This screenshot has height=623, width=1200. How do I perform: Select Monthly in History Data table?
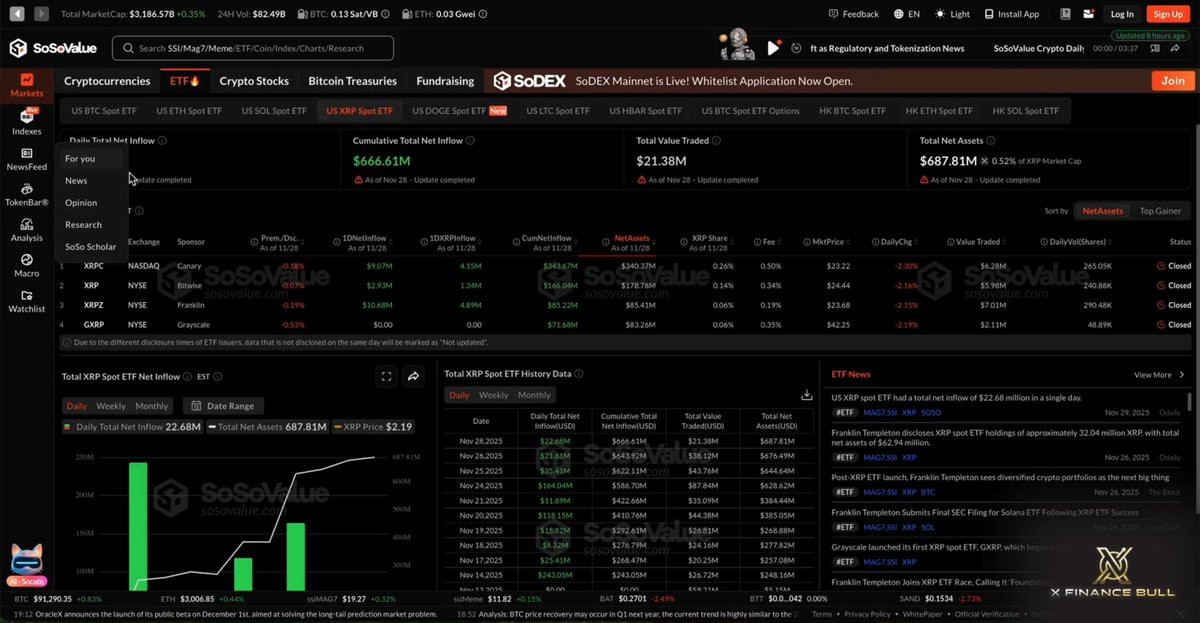click(534, 395)
